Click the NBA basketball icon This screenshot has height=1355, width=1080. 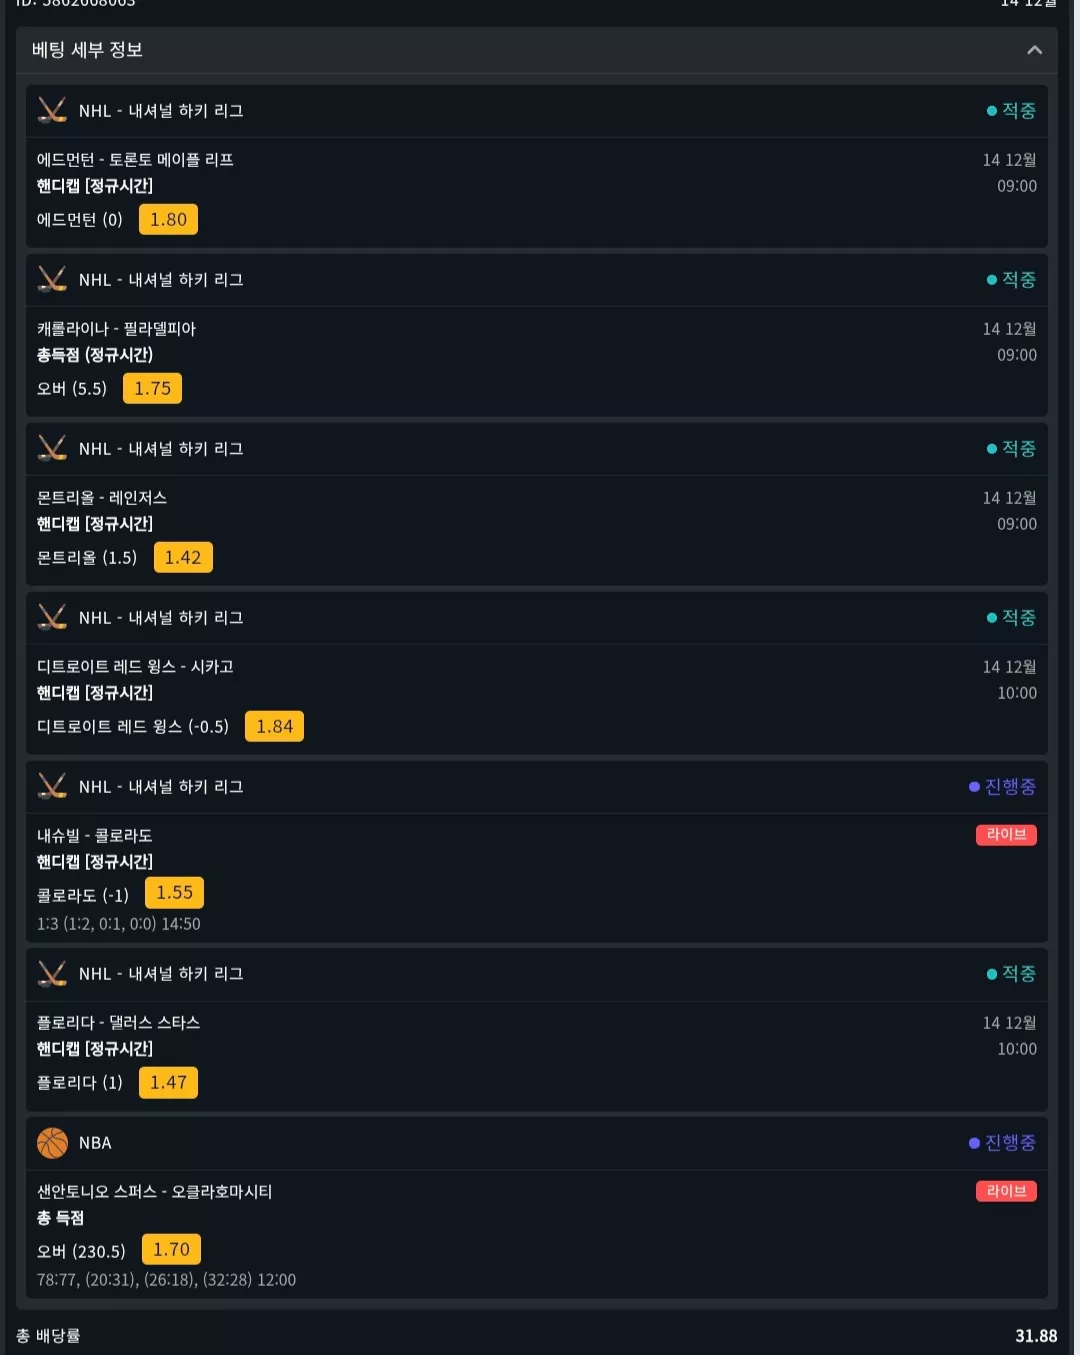coord(52,1142)
